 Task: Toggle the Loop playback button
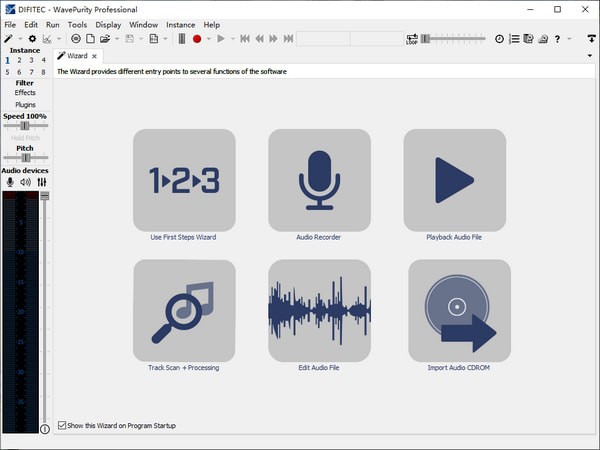point(412,39)
